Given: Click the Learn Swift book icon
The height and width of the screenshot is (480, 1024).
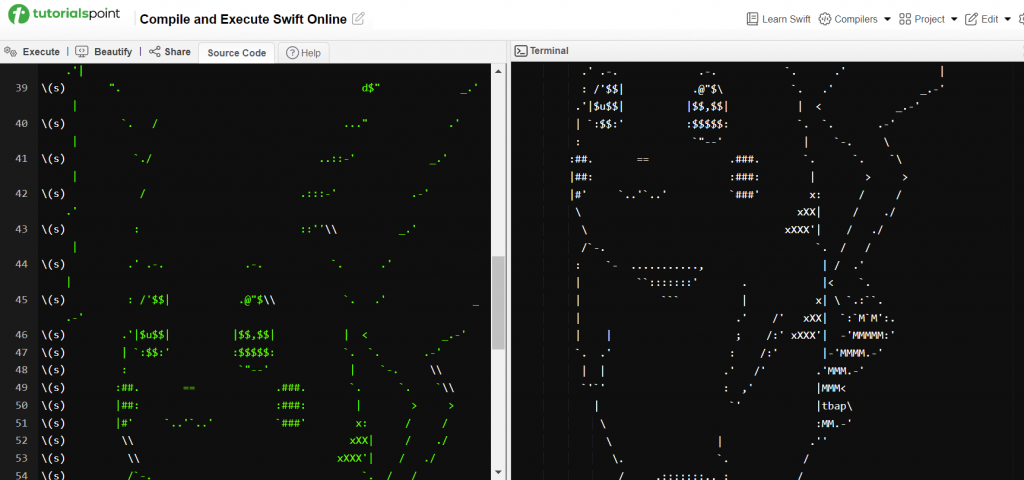Looking at the screenshot, I should tap(752, 19).
